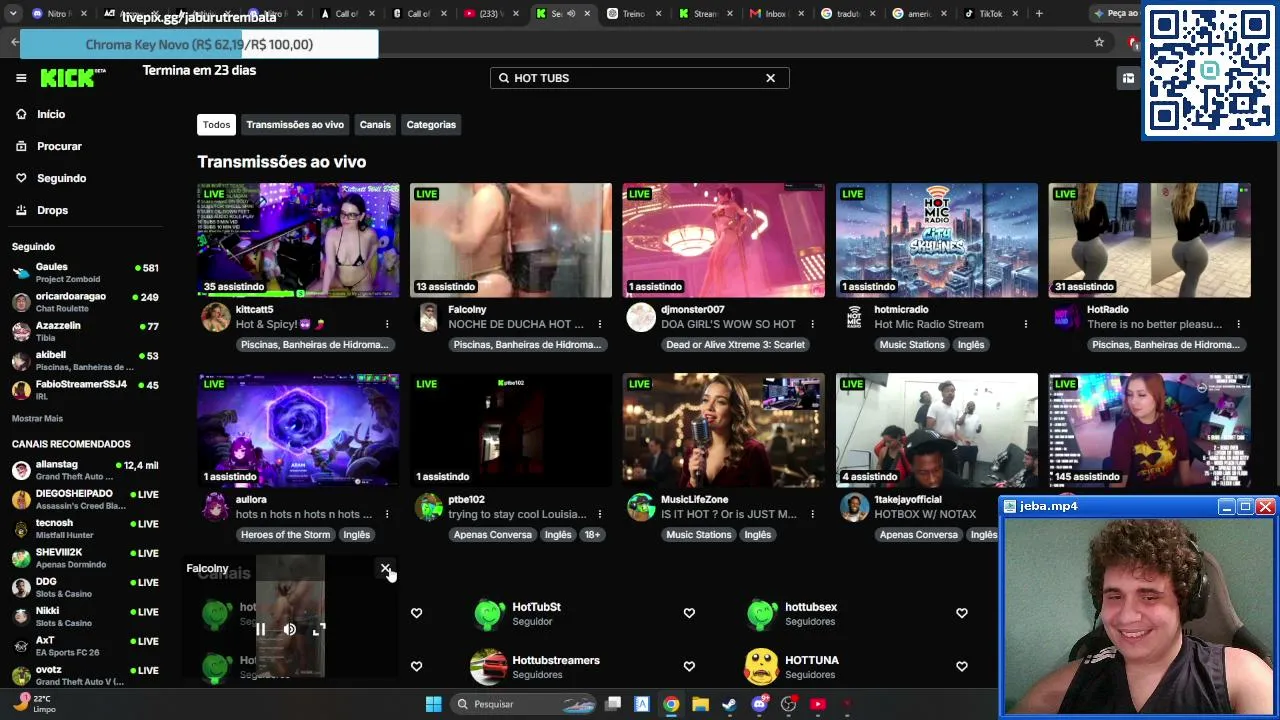
Task: Follow the Hottubstreamers channel with heart
Action: pos(689,666)
